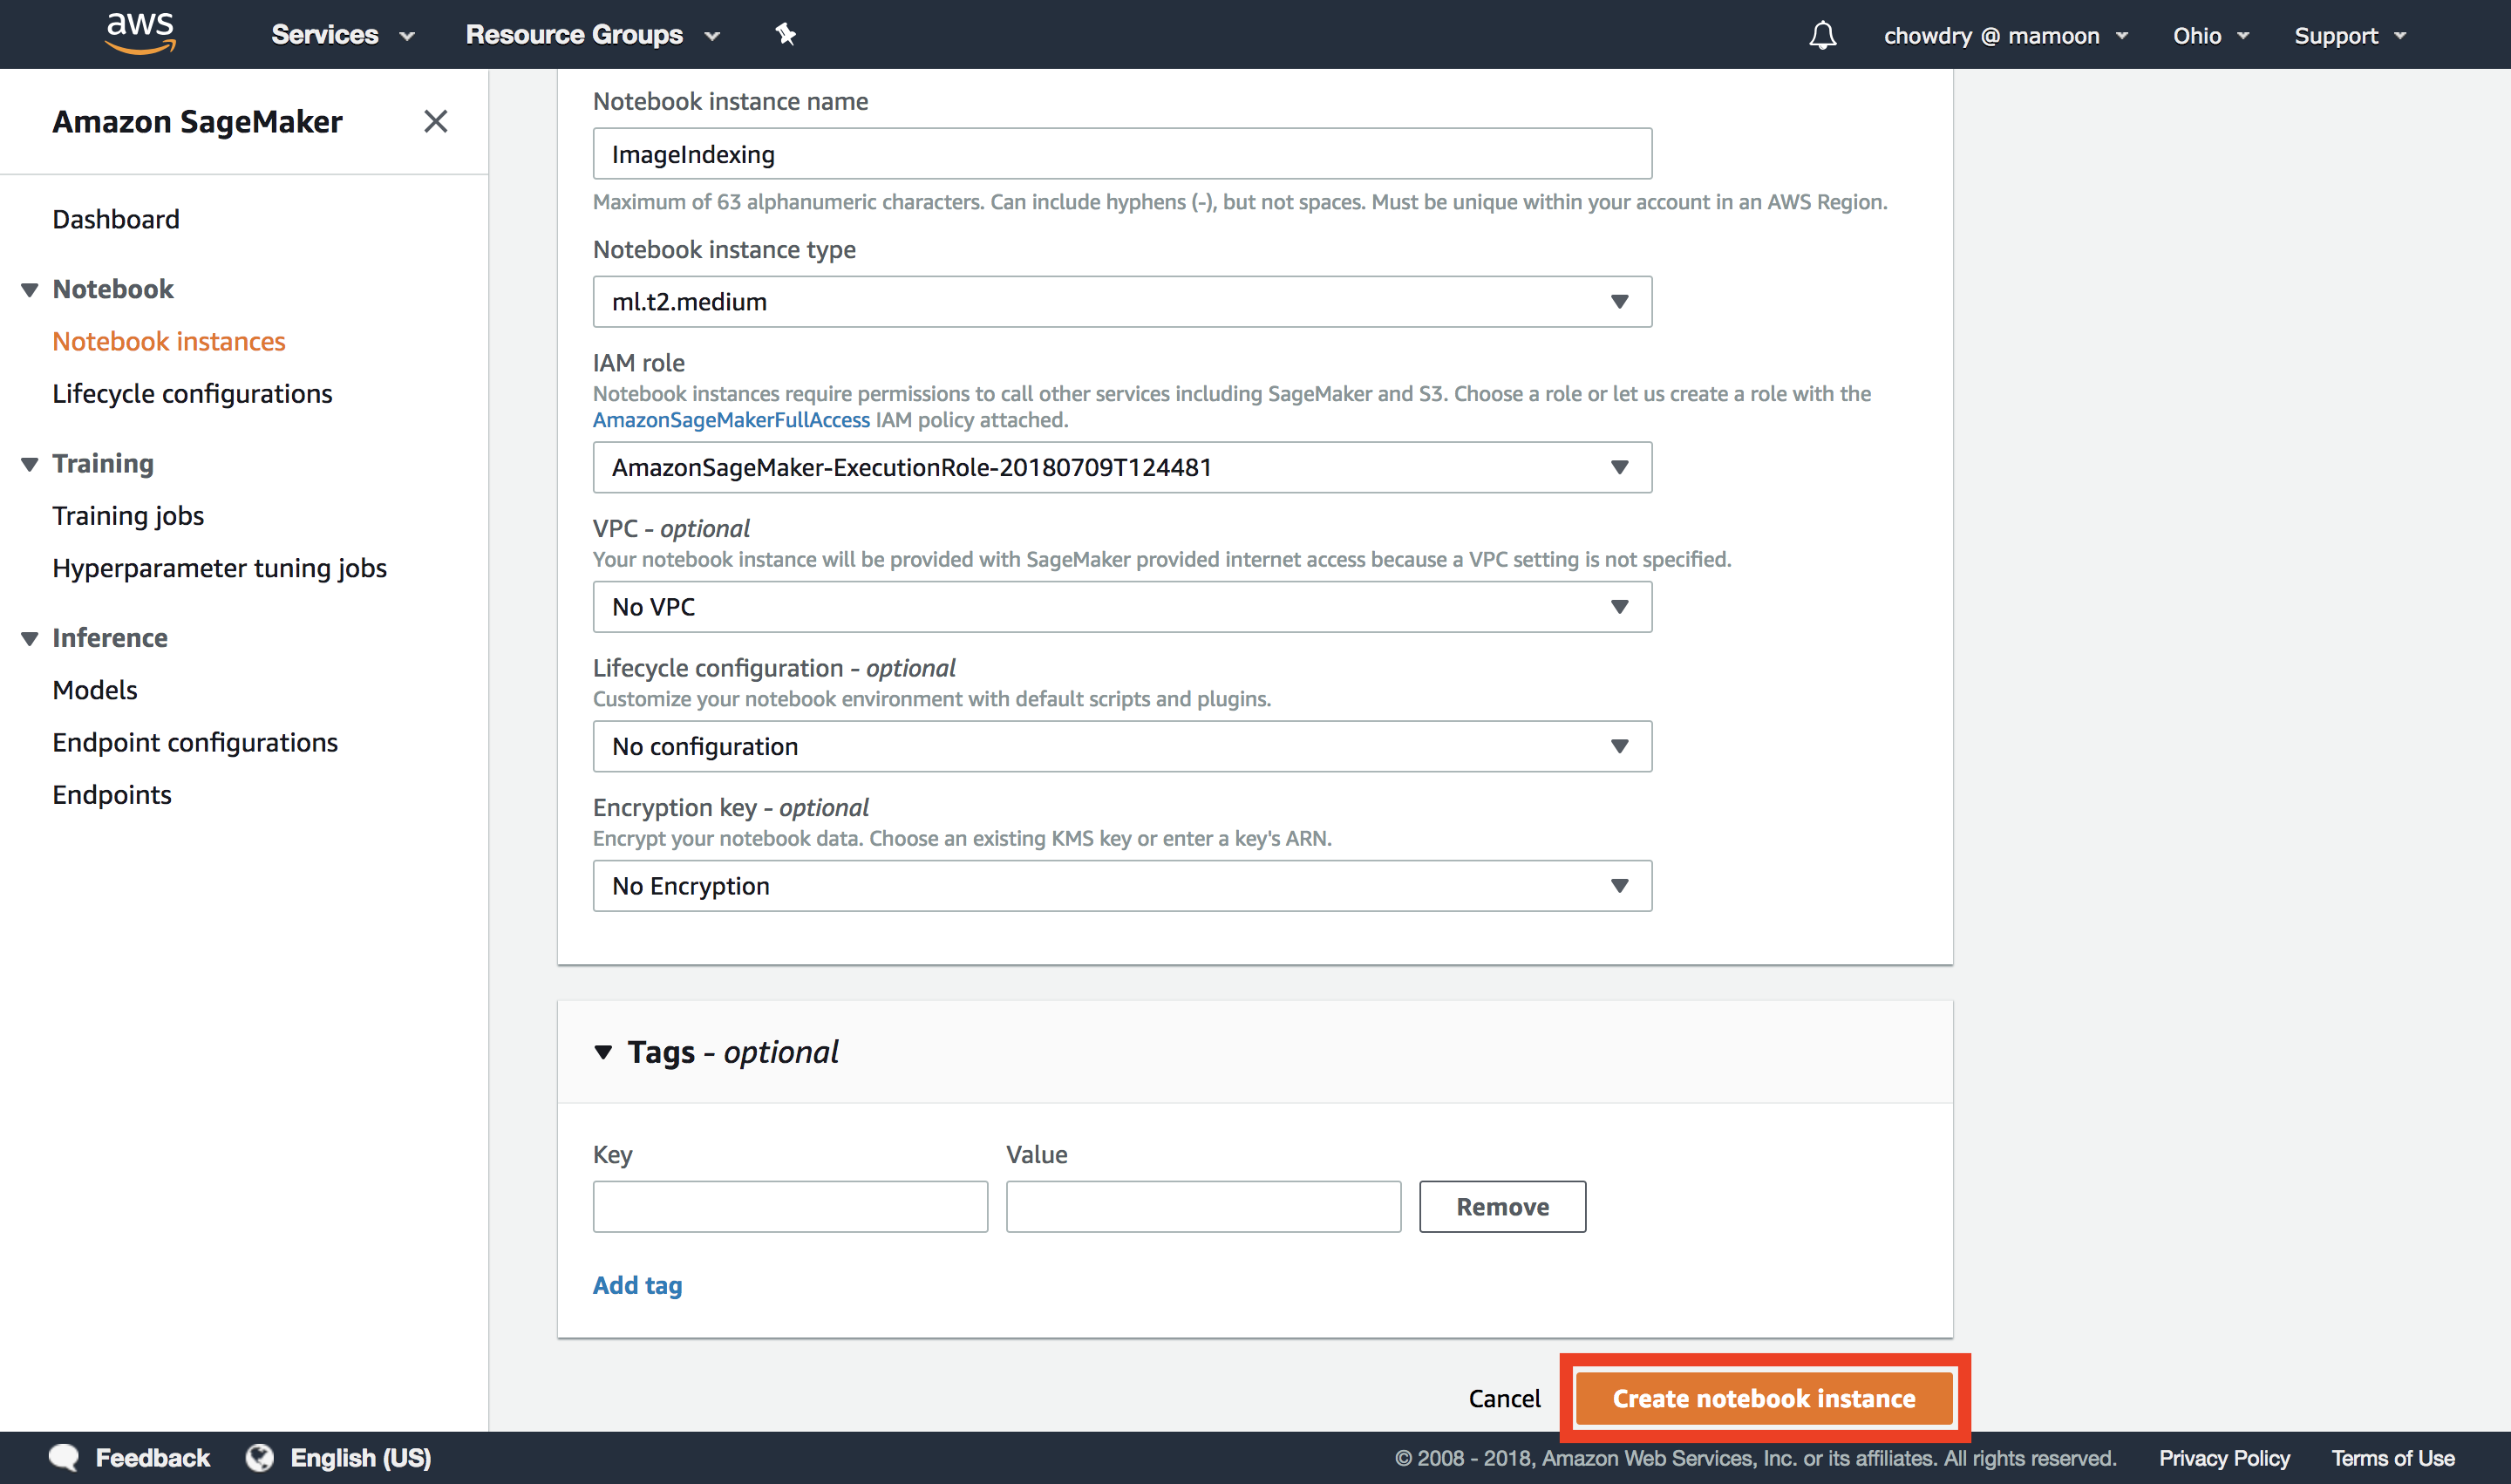Open Feedback in footer
Image resolution: width=2511 pixels, height=1484 pixels.
pyautogui.click(x=152, y=1458)
